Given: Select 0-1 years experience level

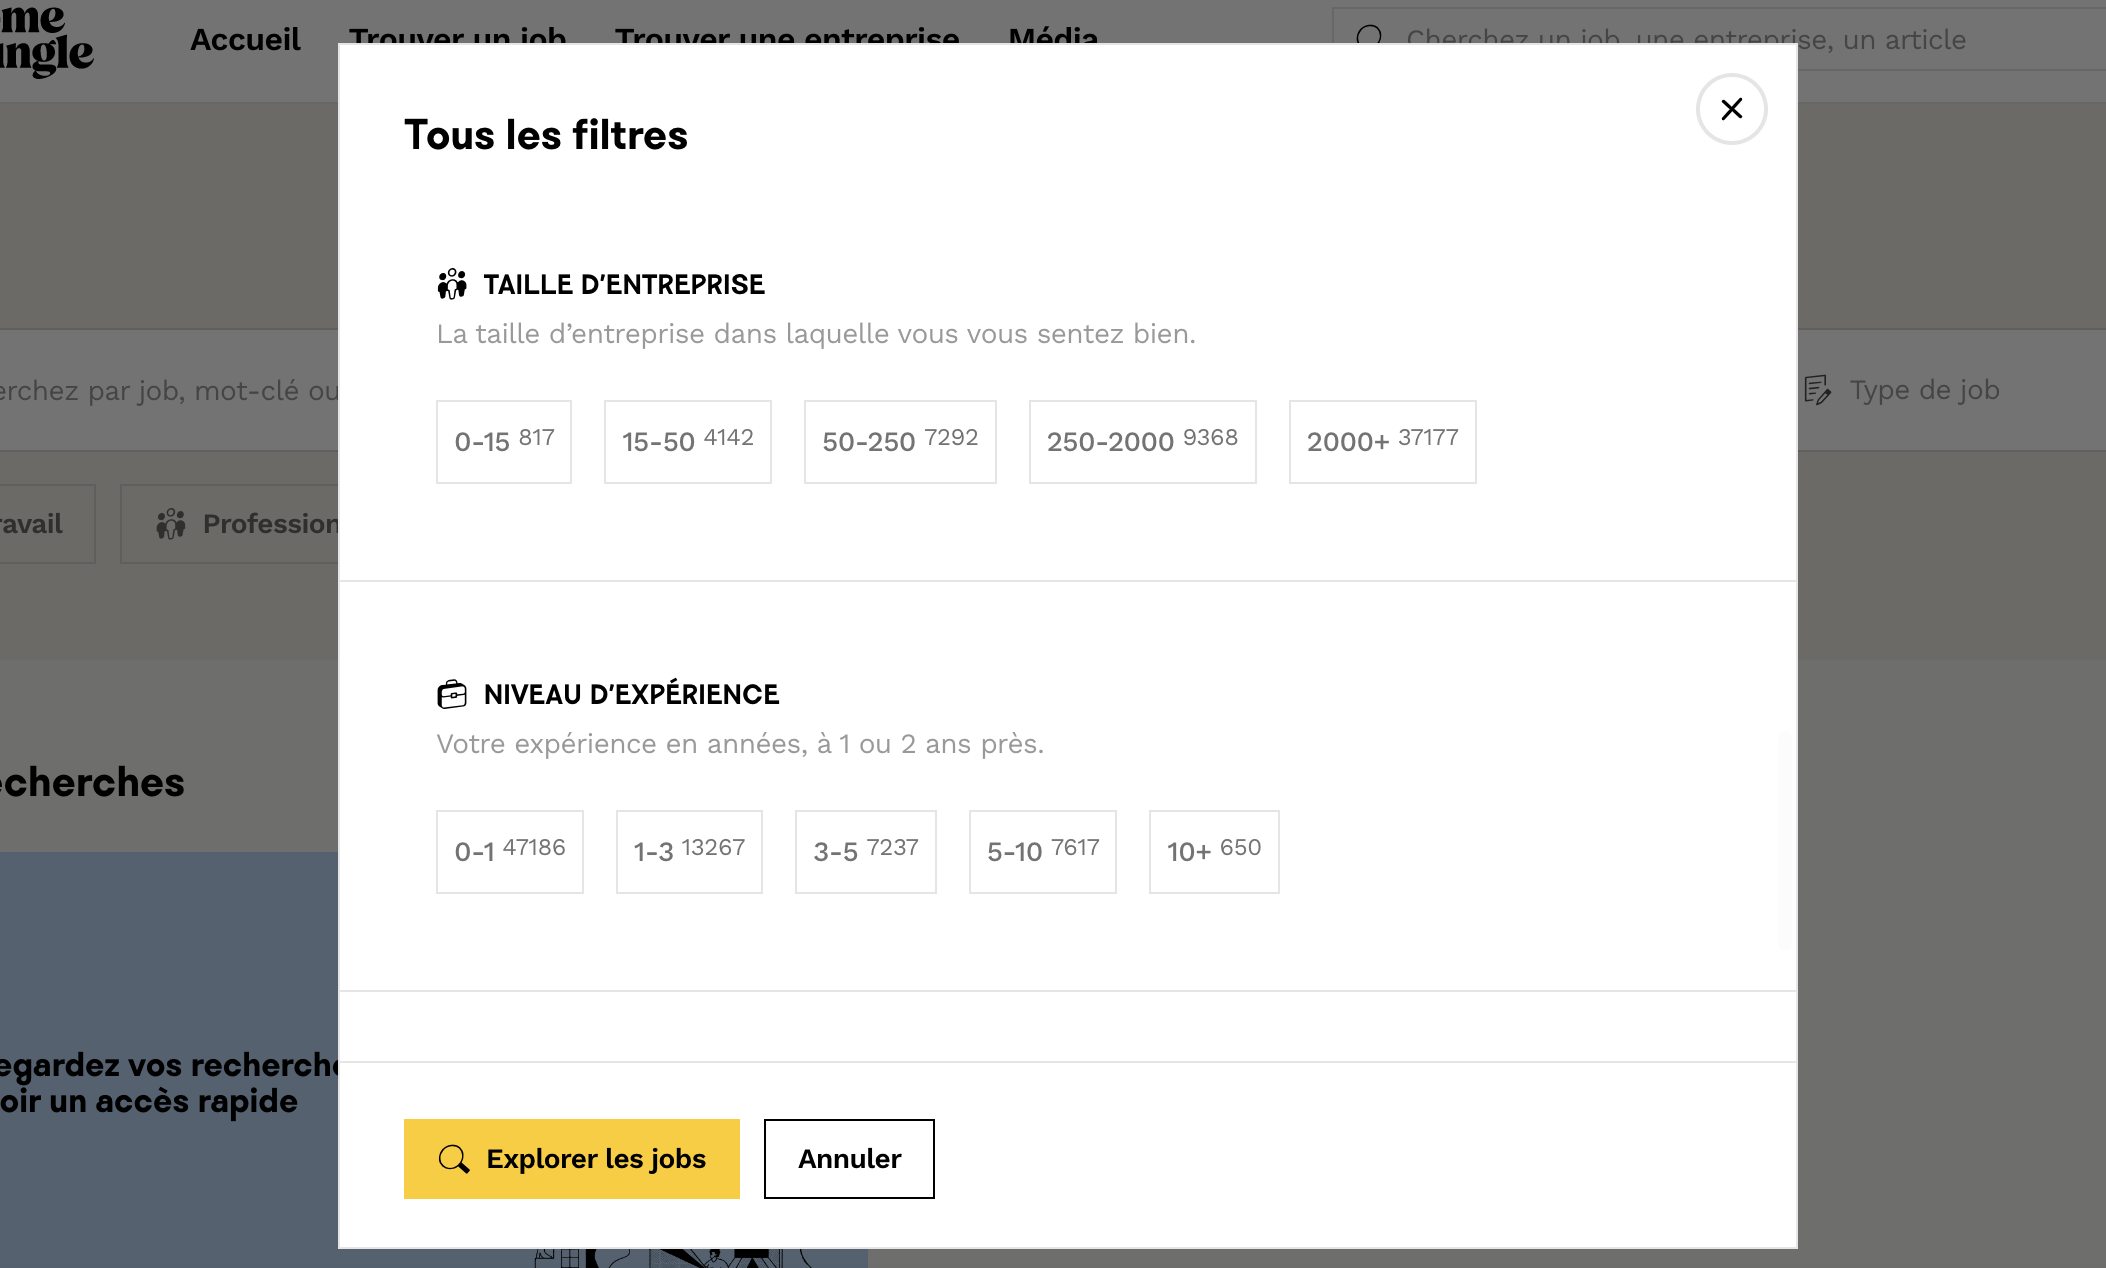Looking at the screenshot, I should [x=510, y=852].
